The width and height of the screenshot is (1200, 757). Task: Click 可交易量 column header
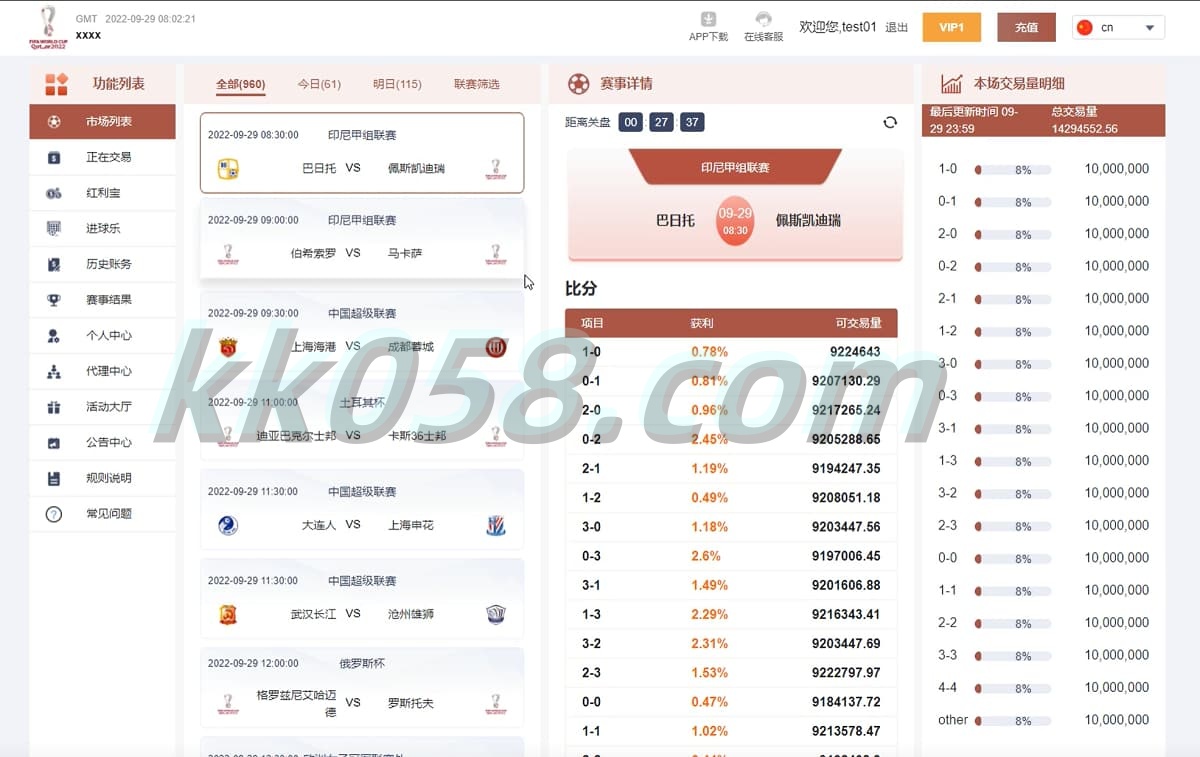click(x=859, y=323)
